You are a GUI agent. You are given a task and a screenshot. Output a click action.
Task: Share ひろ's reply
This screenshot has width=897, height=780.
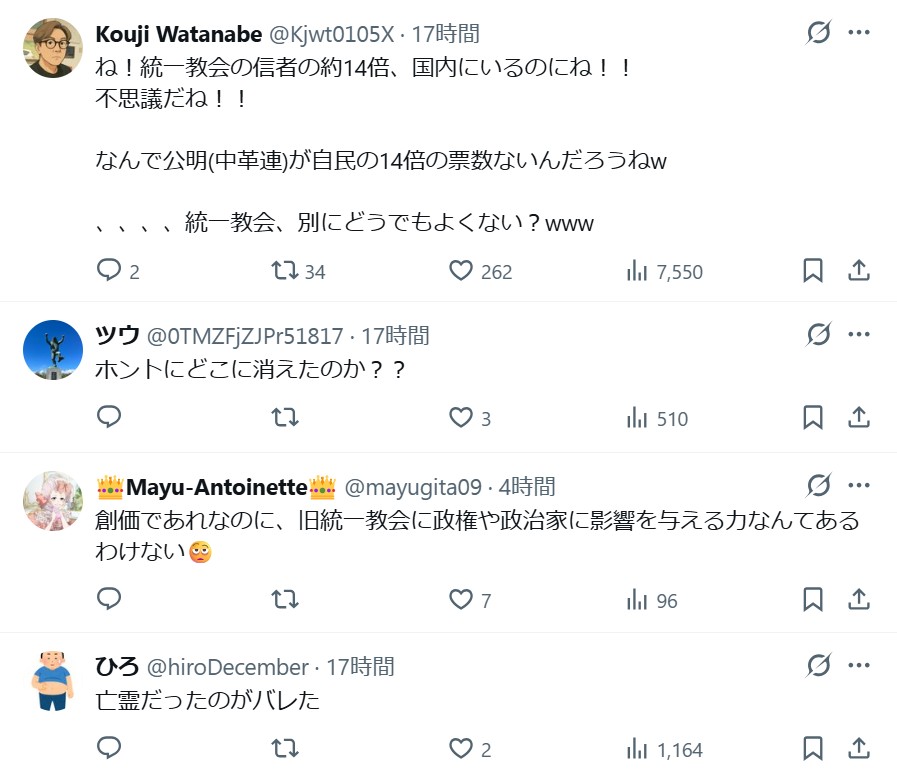pos(858,748)
